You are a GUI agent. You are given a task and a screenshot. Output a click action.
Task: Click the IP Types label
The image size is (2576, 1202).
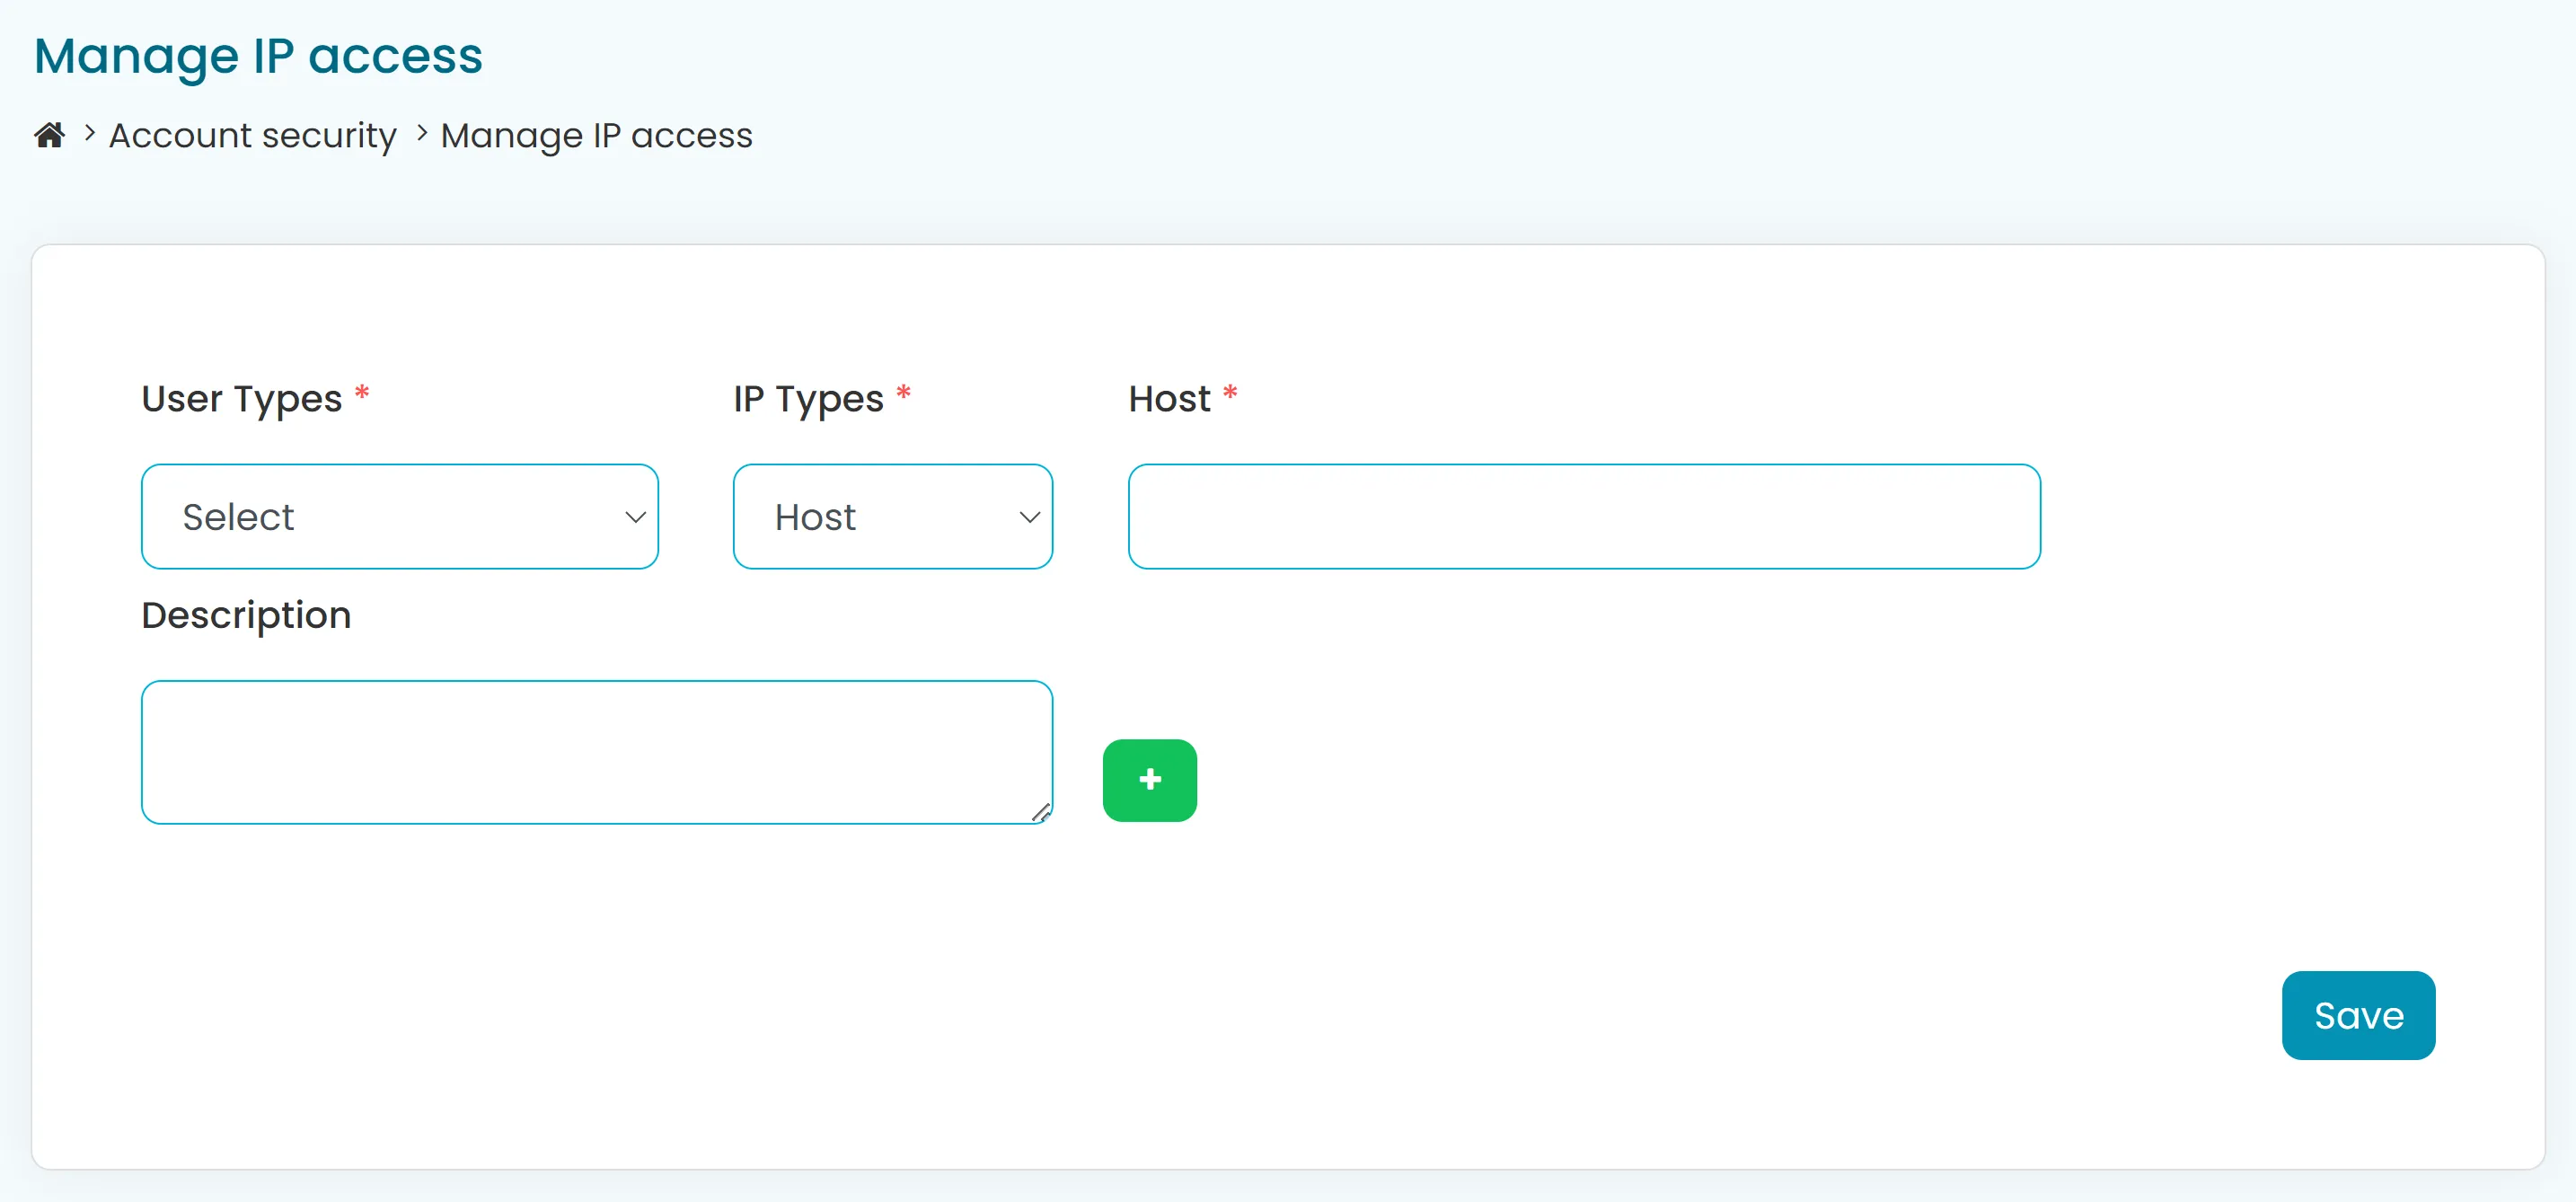(x=807, y=398)
